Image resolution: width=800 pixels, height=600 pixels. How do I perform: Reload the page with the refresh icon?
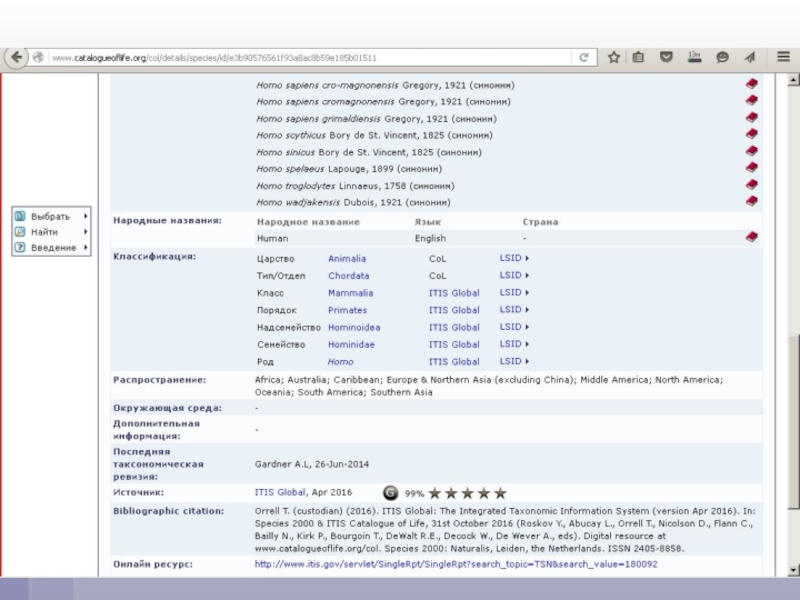tap(584, 58)
